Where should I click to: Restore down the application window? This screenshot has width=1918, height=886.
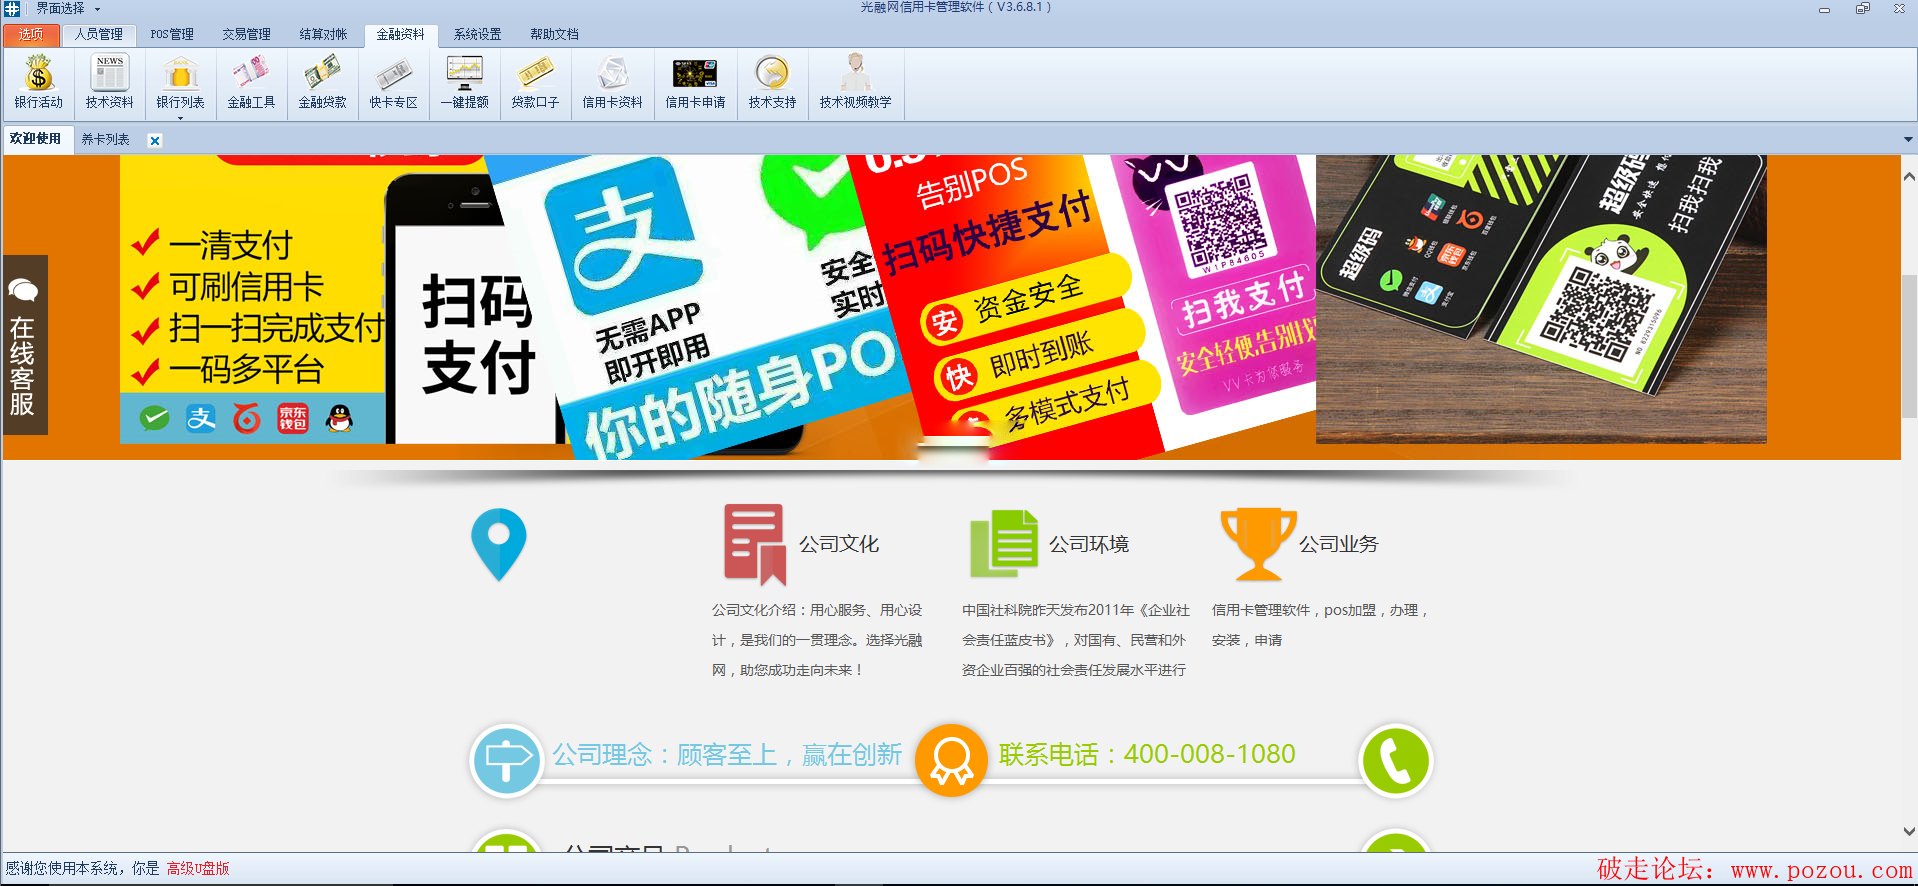tap(1862, 8)
